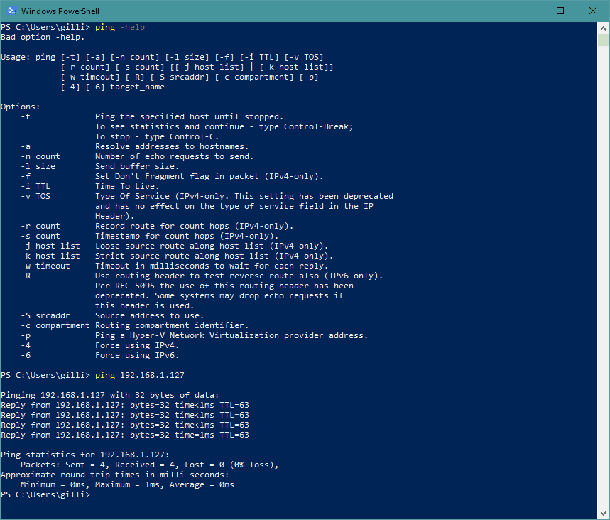Screen dimensions: 610x520
Task: Click 'Force using IPv4.' line
Action: [137, 345]
